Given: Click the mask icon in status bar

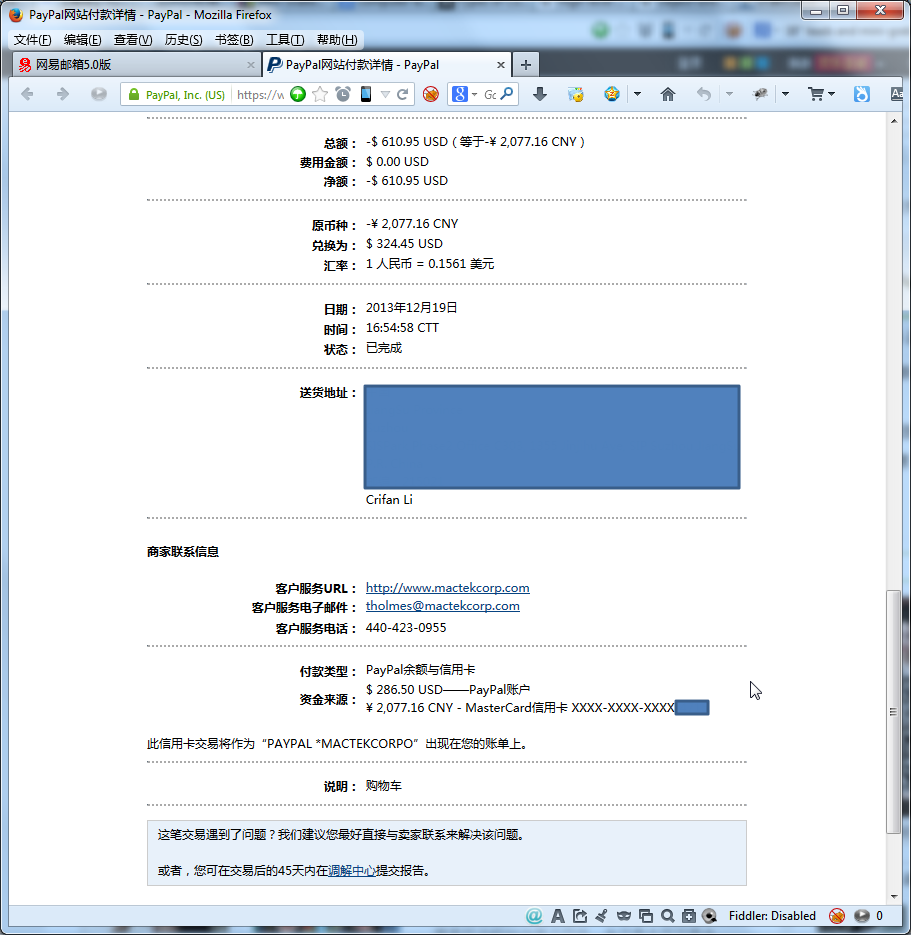Looking at the screenshot, I should 624,916.
